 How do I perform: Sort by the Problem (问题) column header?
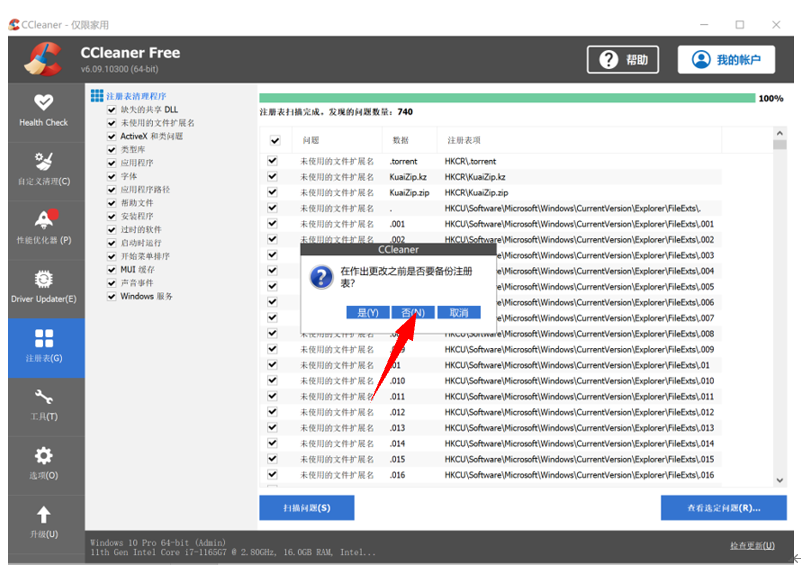311,140
